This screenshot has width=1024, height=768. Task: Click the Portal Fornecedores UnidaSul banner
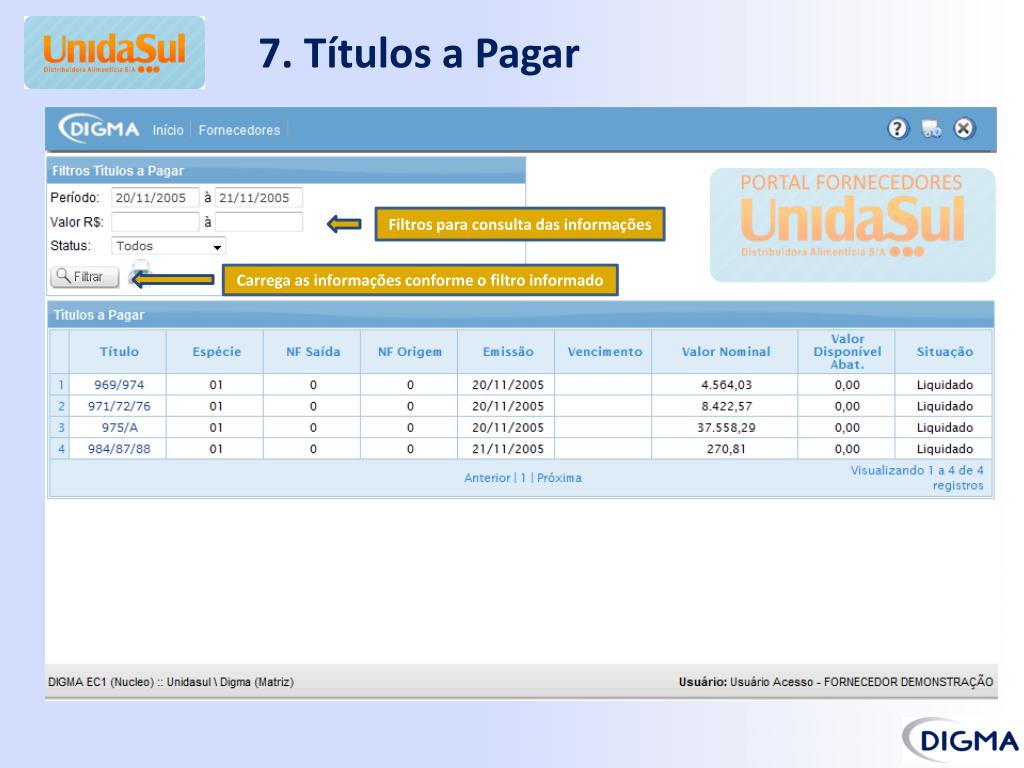852,225
